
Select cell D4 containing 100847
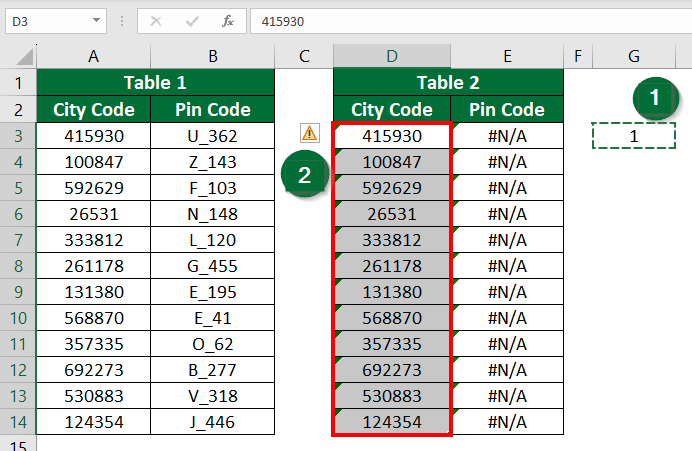(x=392, y=162)
